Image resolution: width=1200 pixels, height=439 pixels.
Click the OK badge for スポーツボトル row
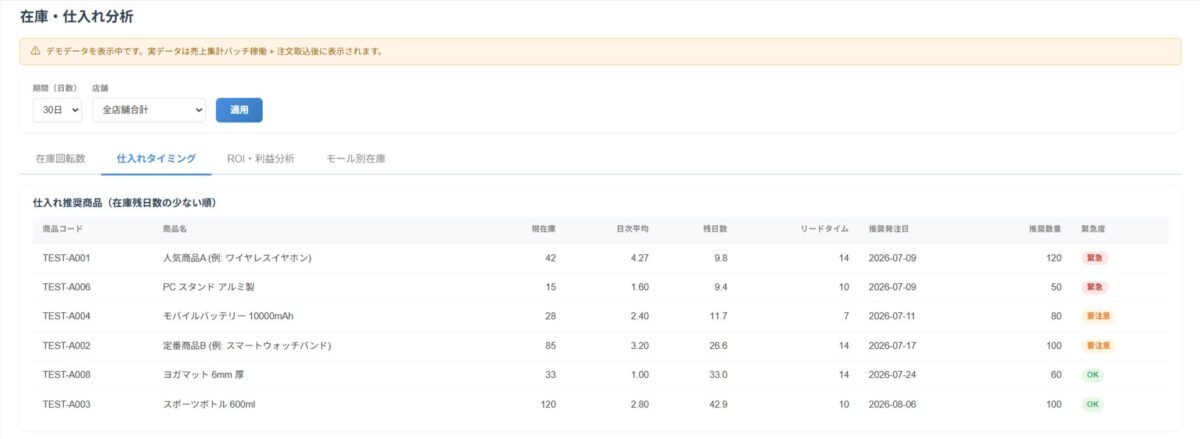point(1092,405)
